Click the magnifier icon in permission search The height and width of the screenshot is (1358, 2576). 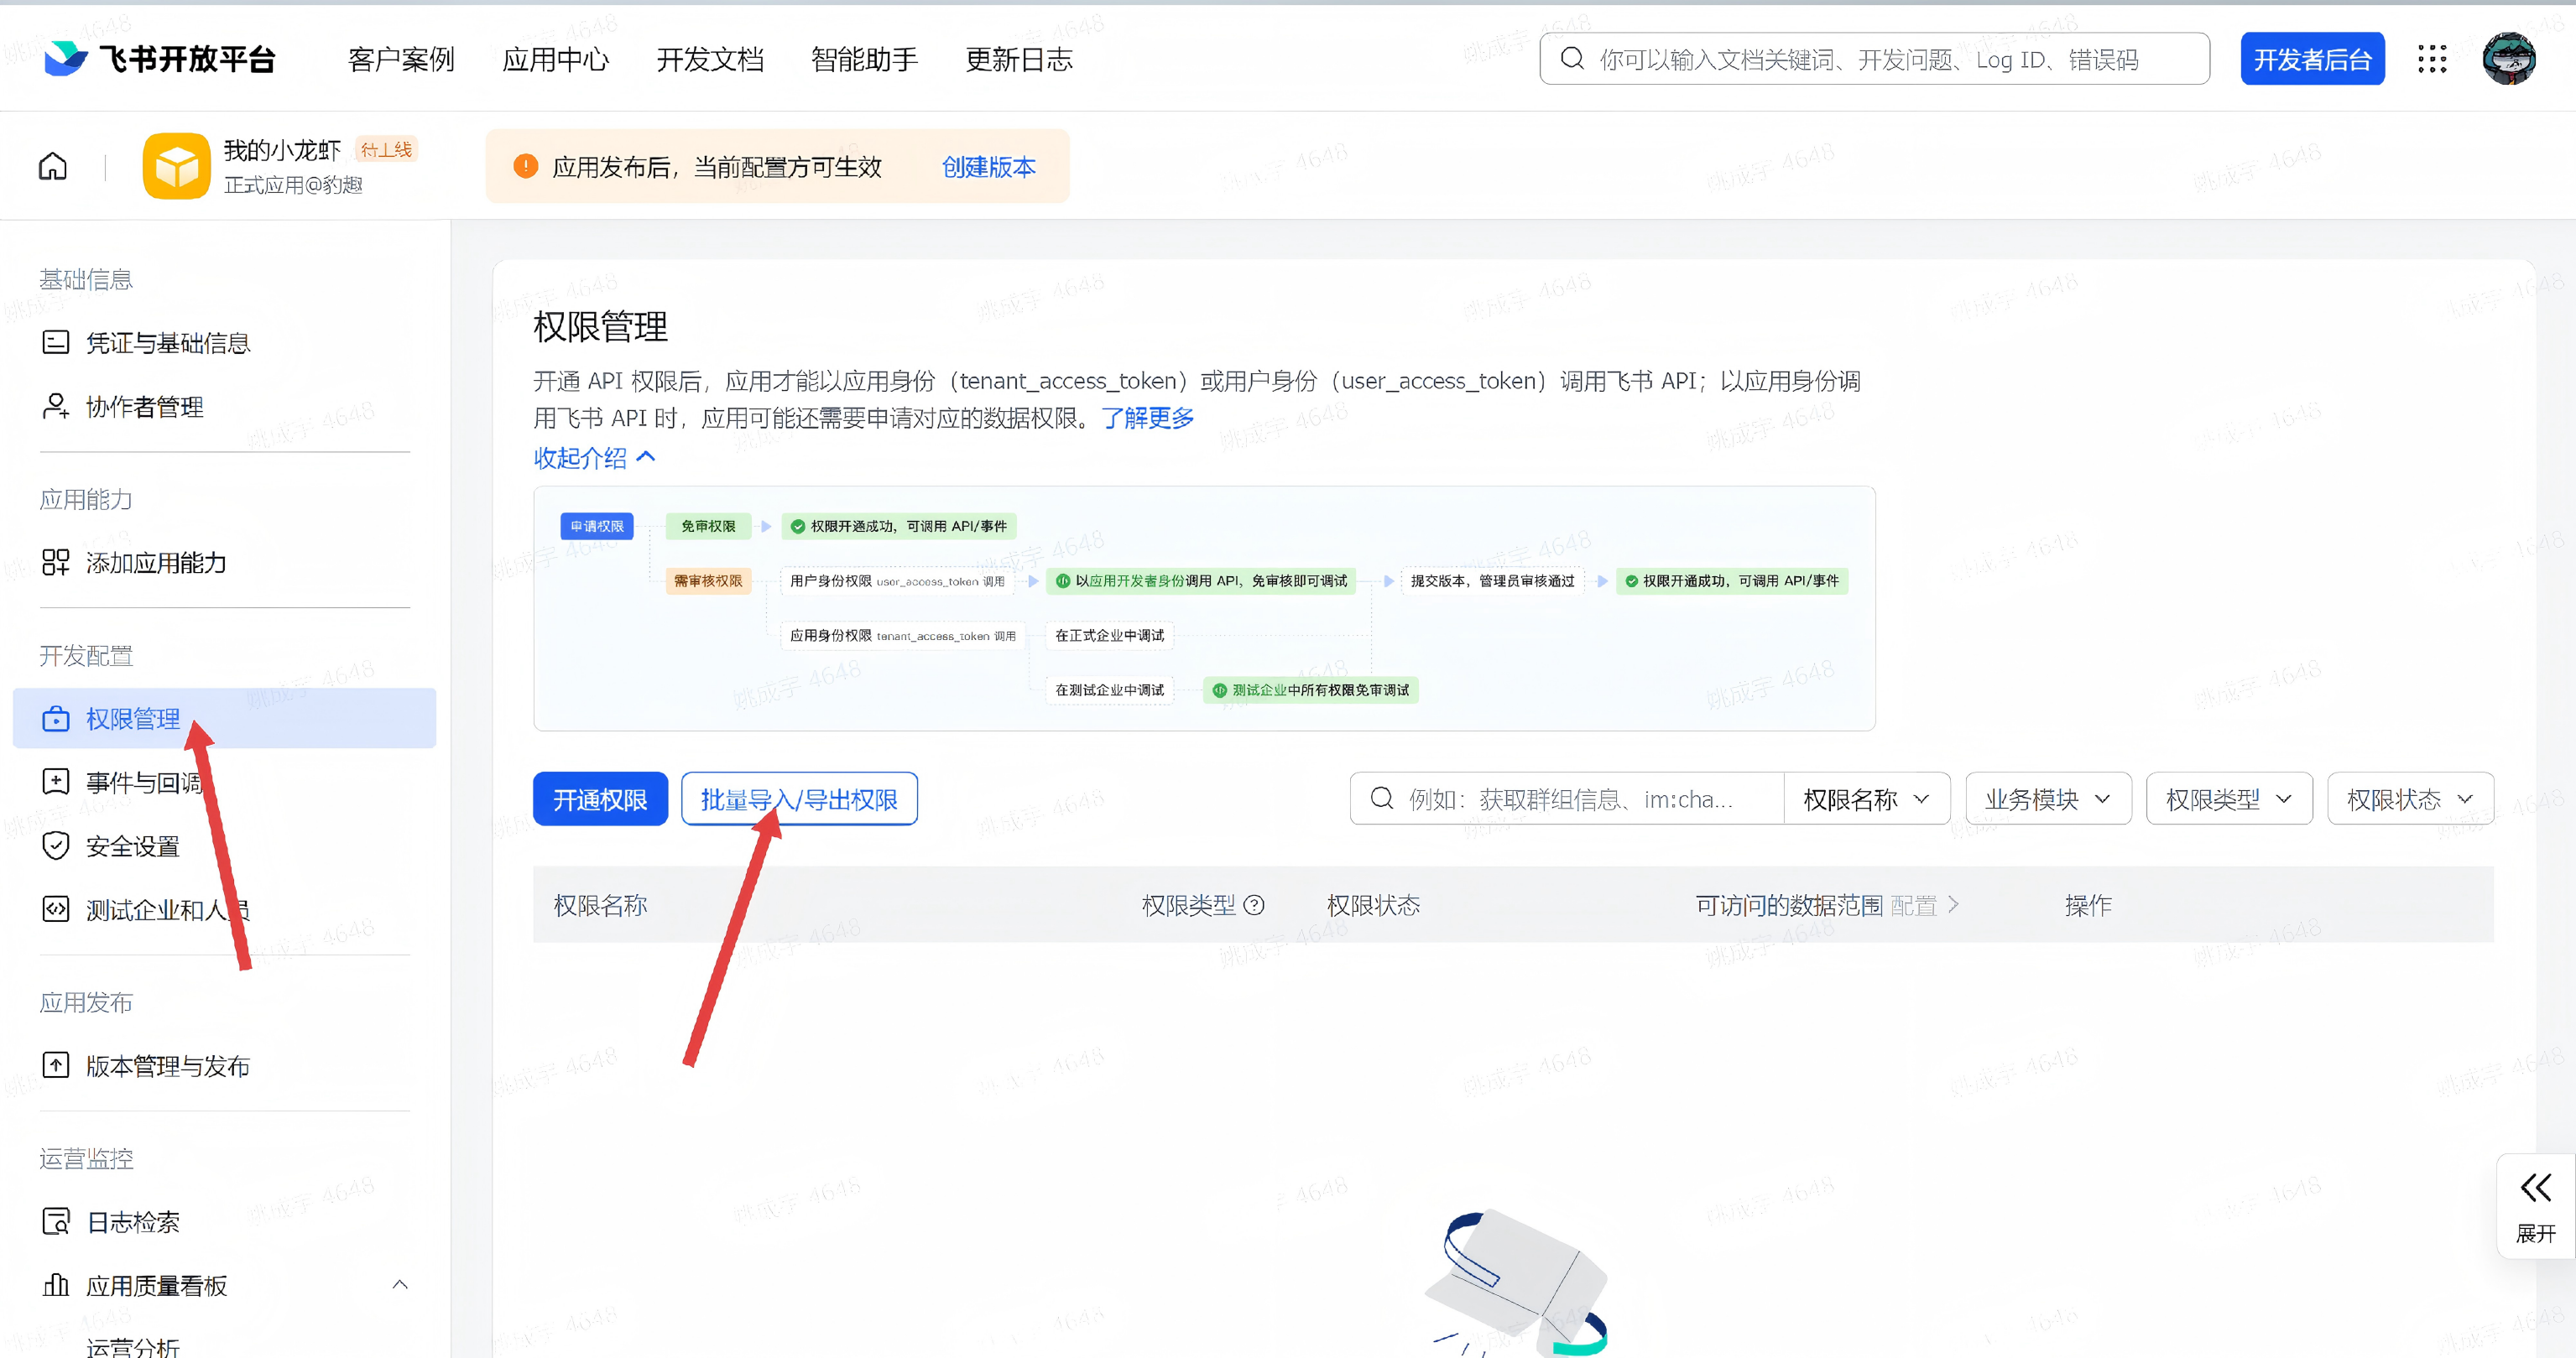[1382, 798]
